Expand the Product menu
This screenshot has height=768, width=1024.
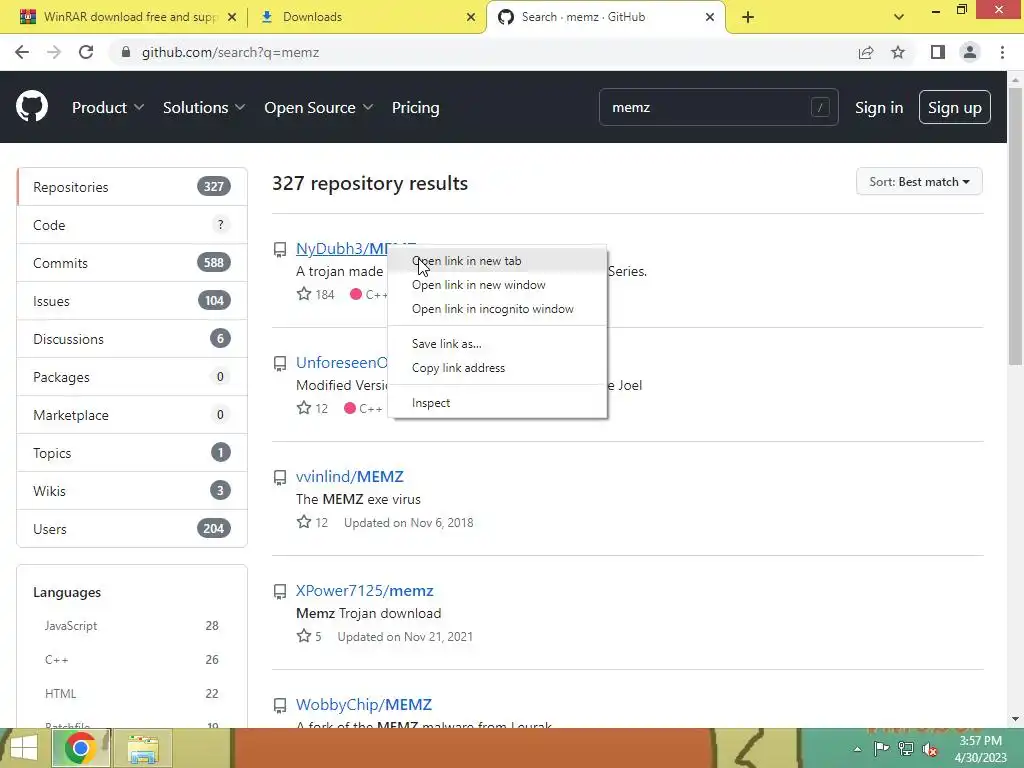[108, 107]
